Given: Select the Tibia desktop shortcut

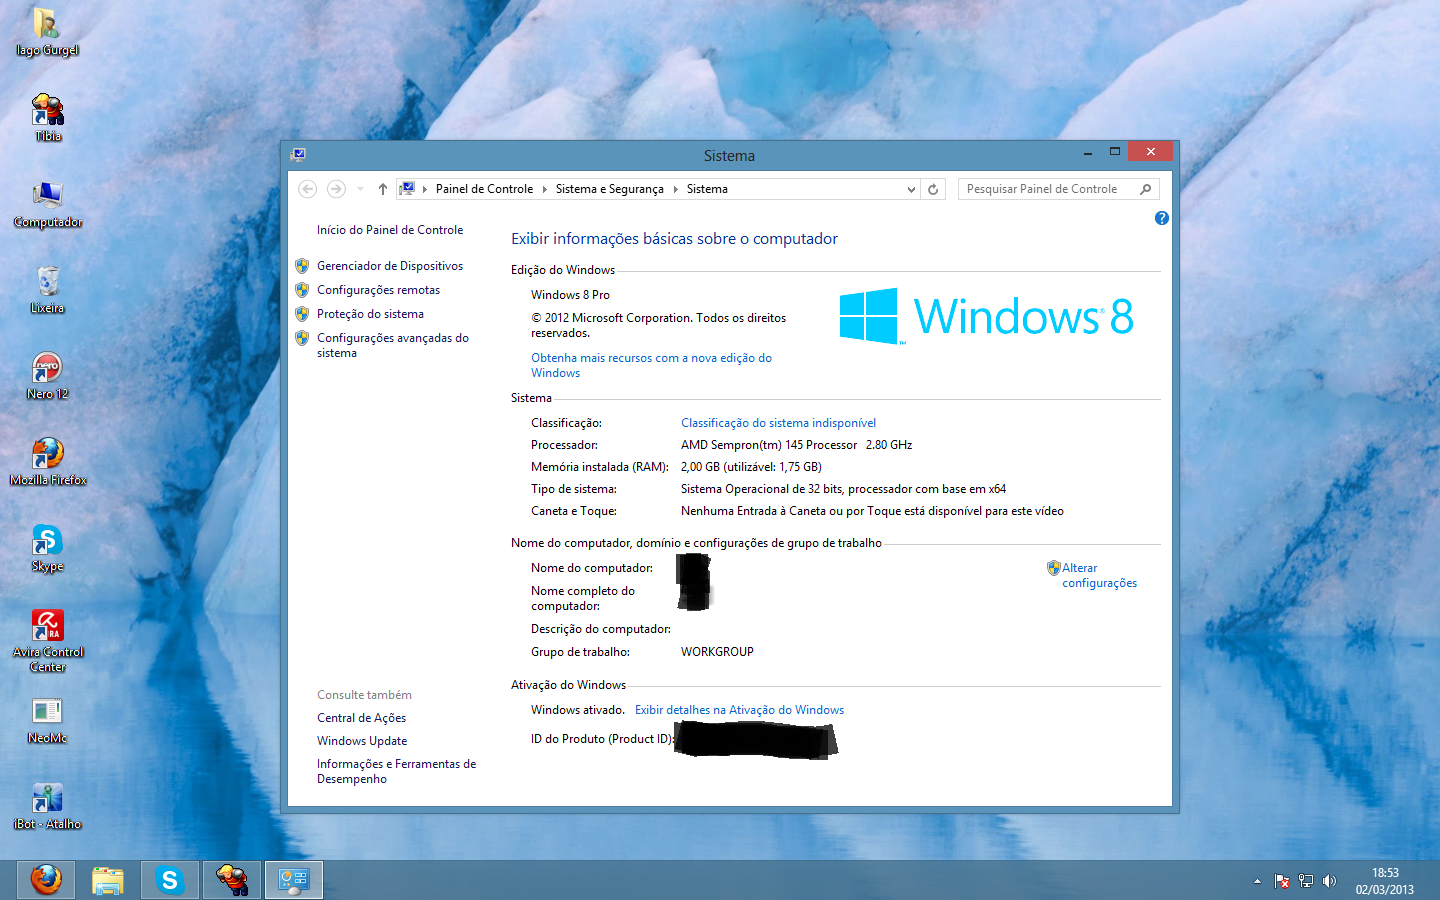Looking at the screenshot, I should 47,117.
